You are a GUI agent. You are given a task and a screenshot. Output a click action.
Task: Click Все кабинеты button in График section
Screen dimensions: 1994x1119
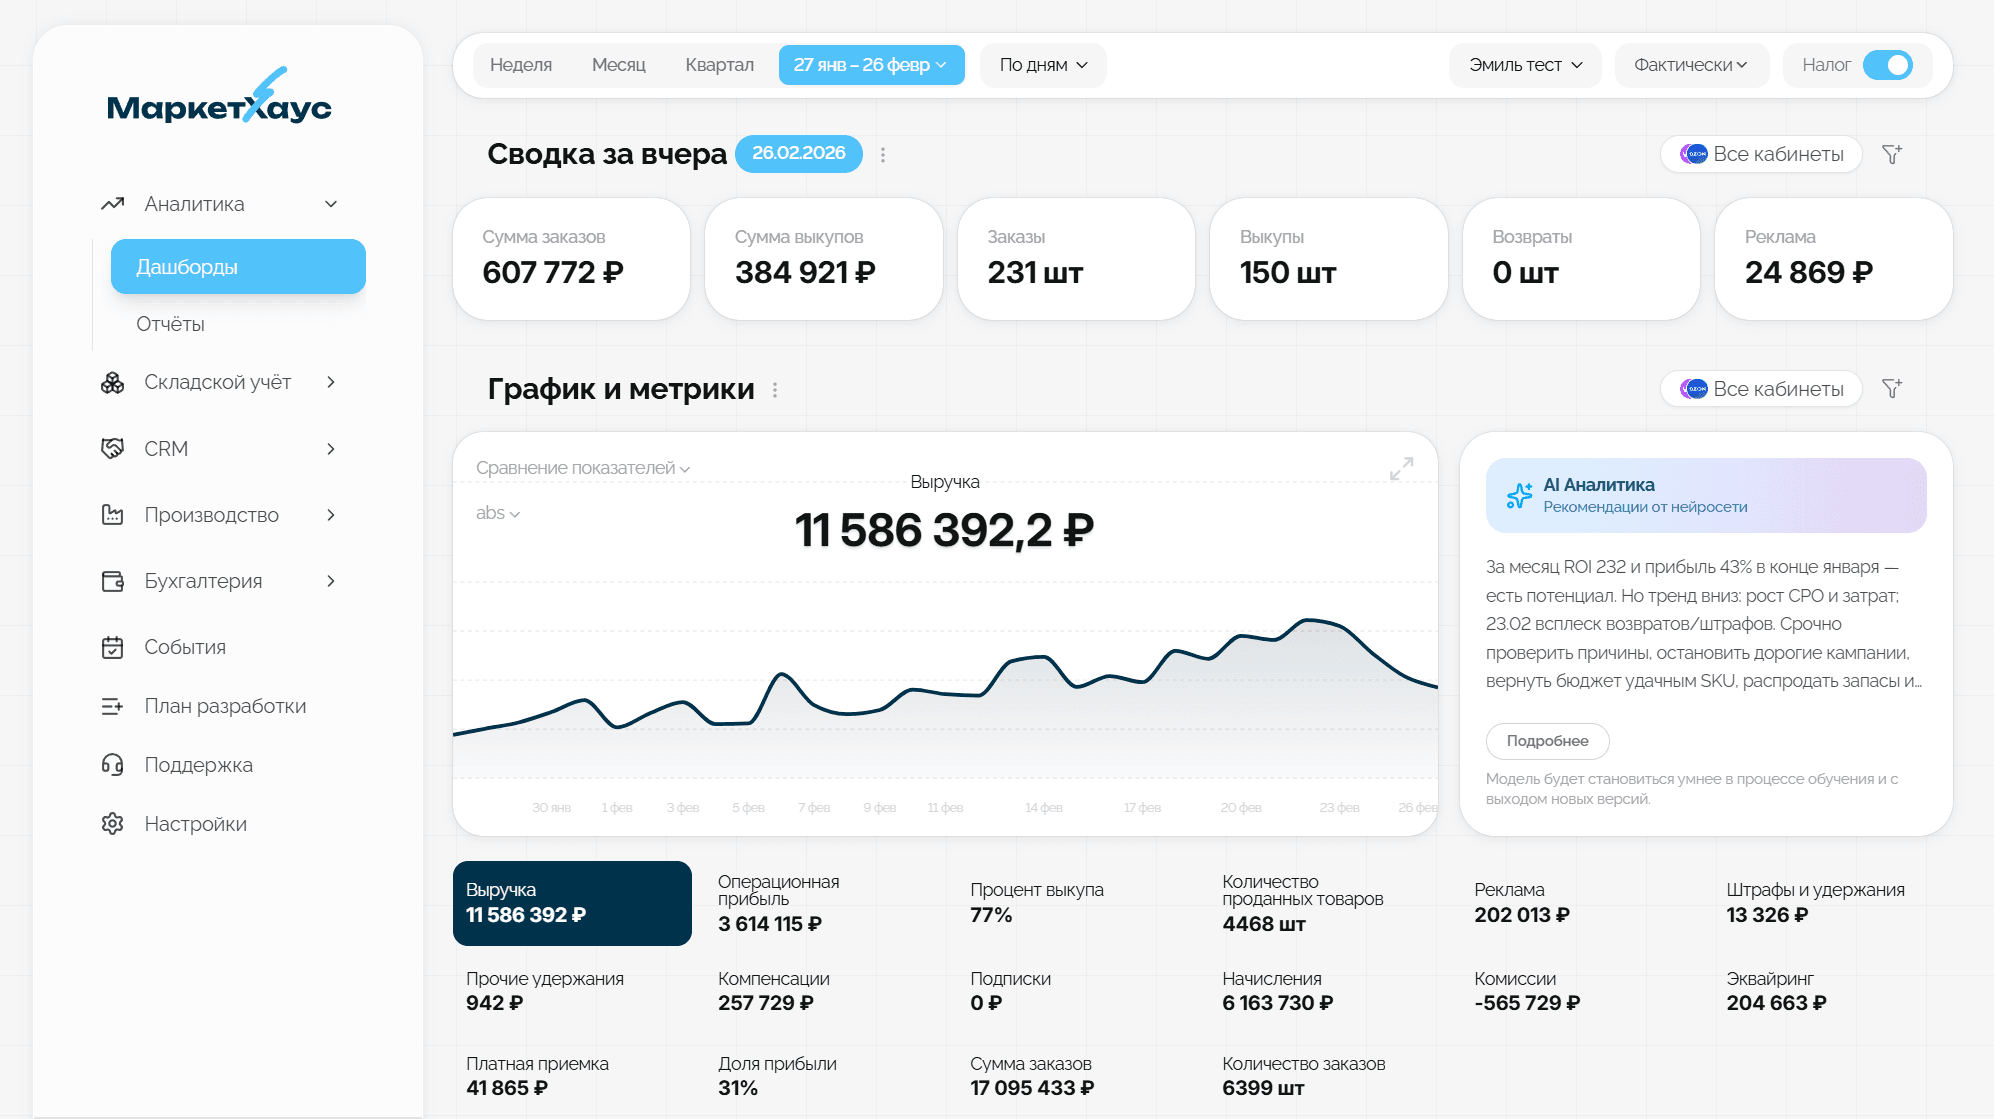(x=1762, y=389)
